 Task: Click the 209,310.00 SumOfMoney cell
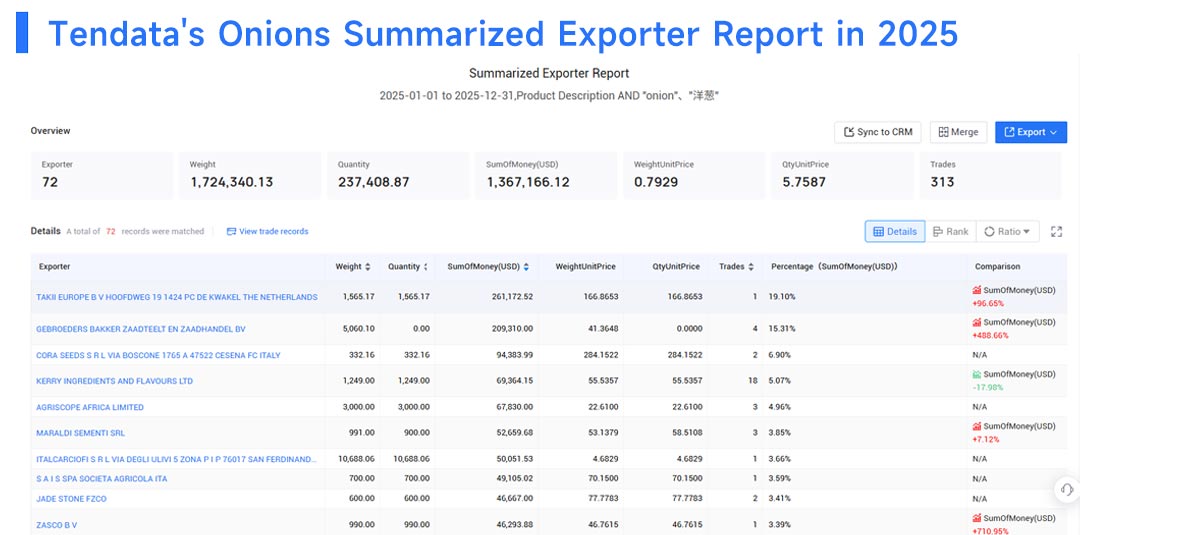click(512, 329)
